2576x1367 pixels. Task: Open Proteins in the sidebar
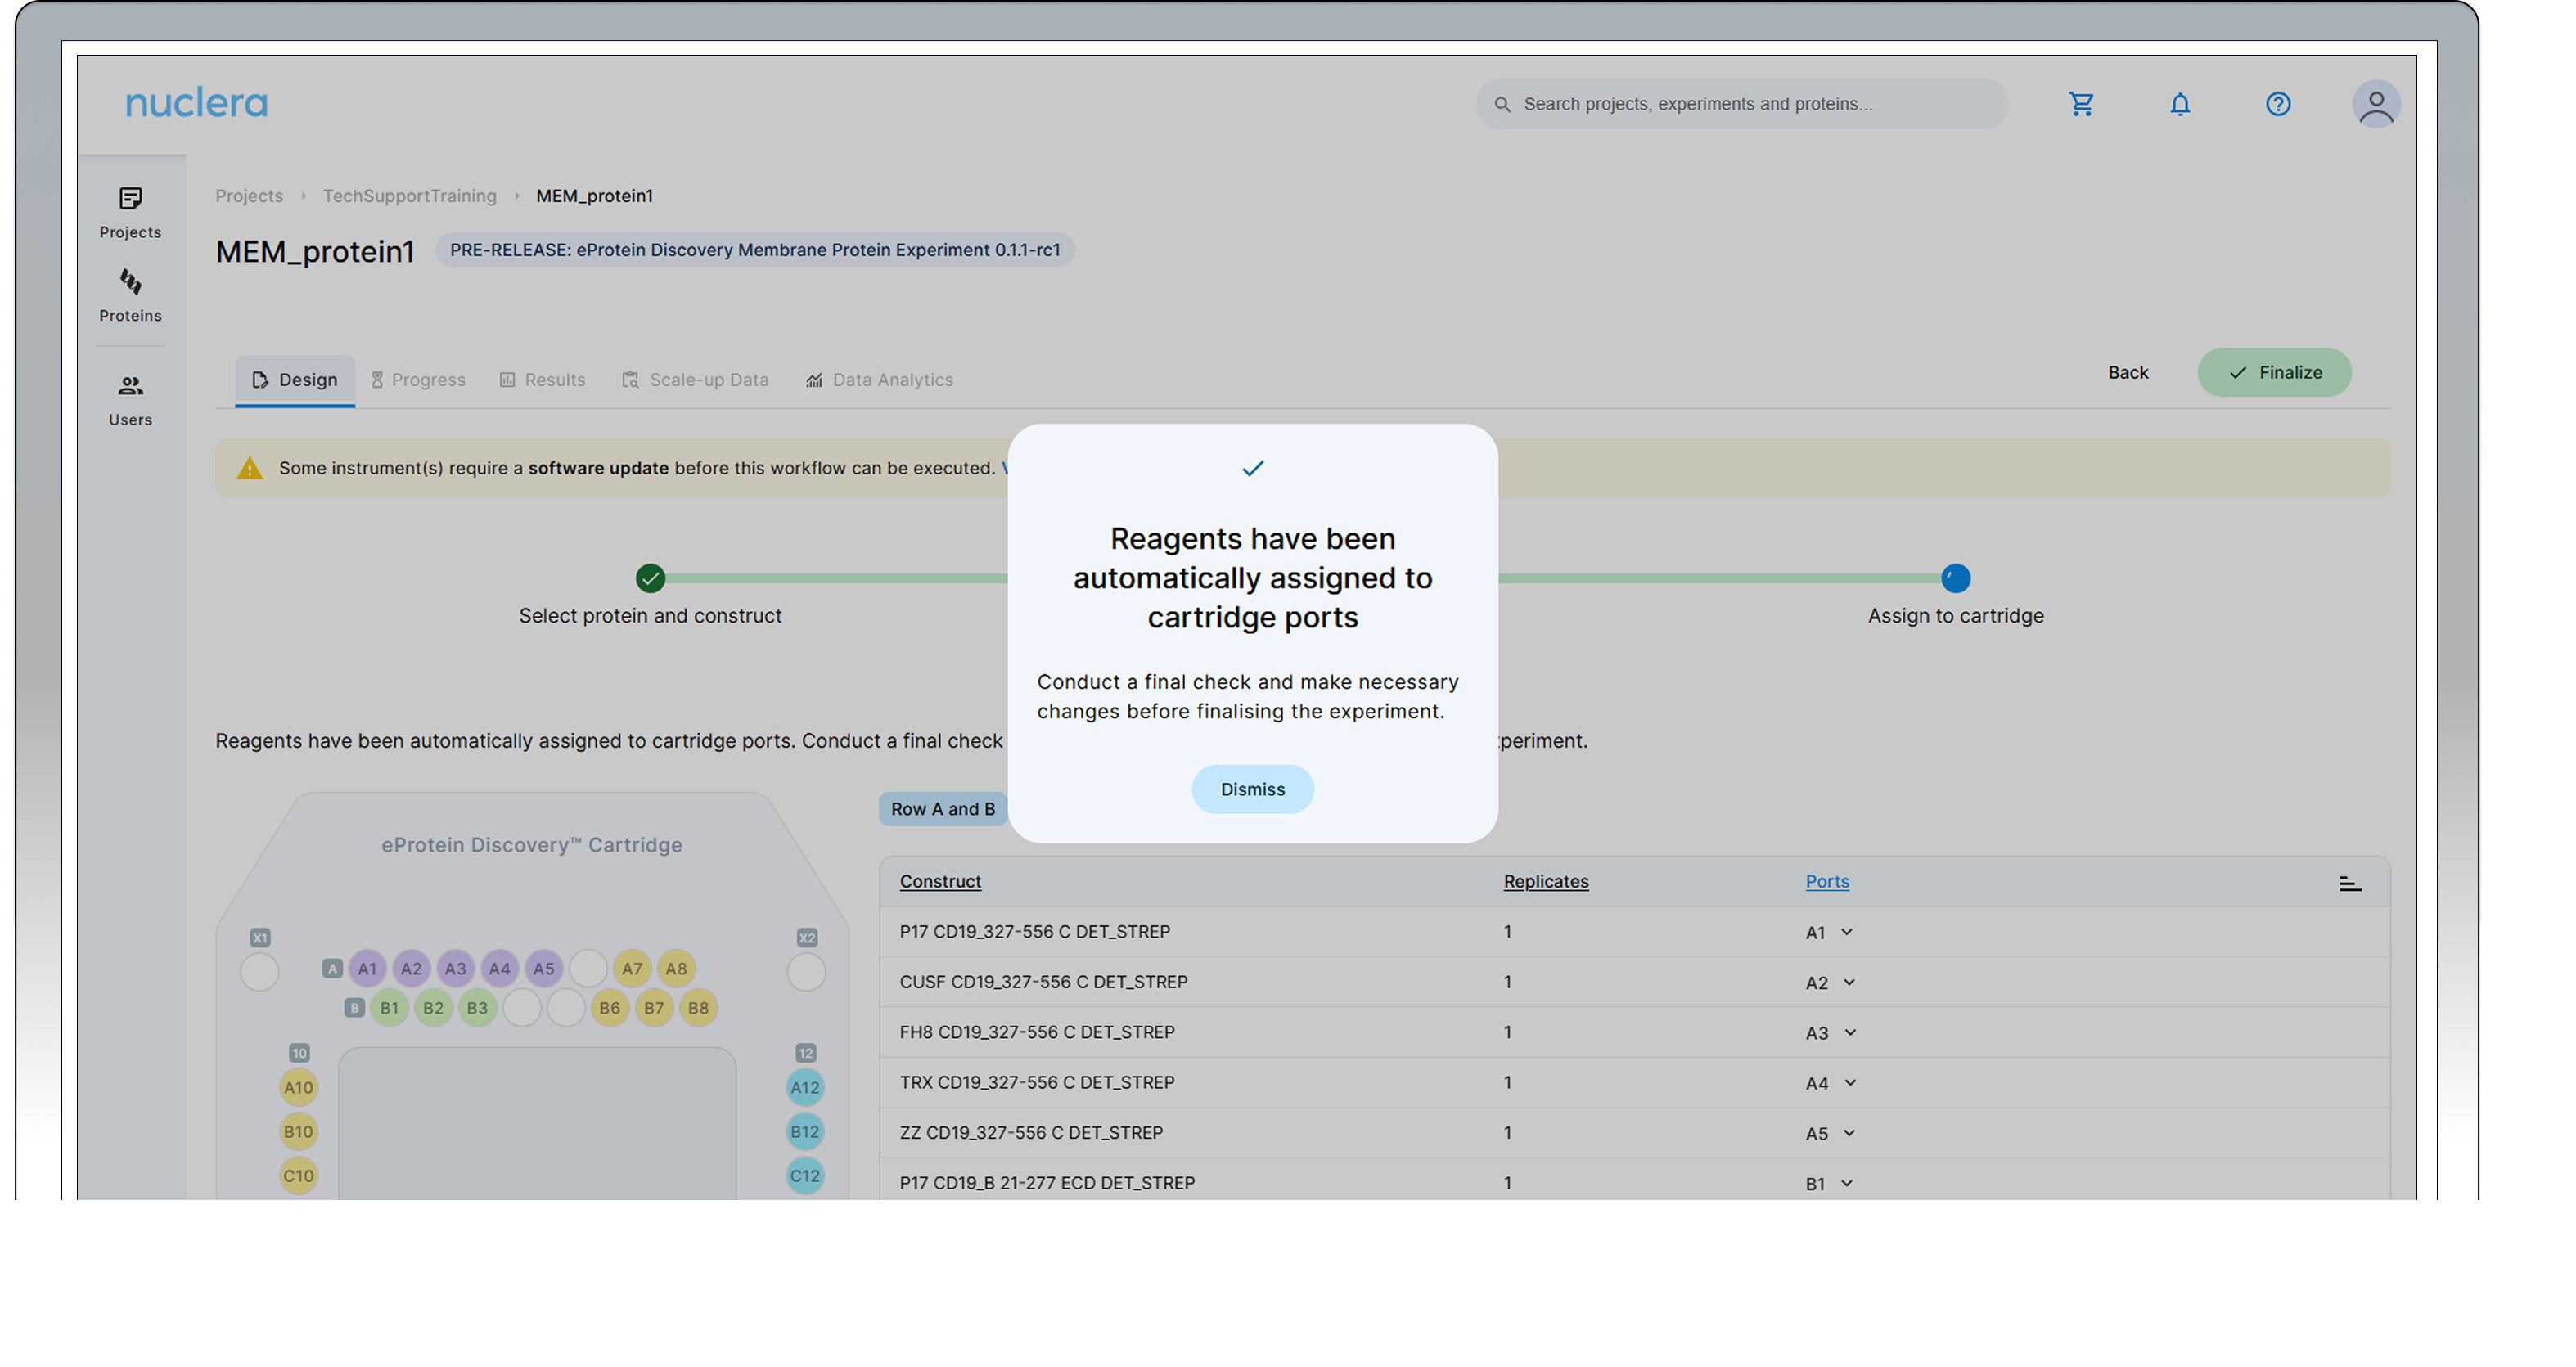click(130, 296)
